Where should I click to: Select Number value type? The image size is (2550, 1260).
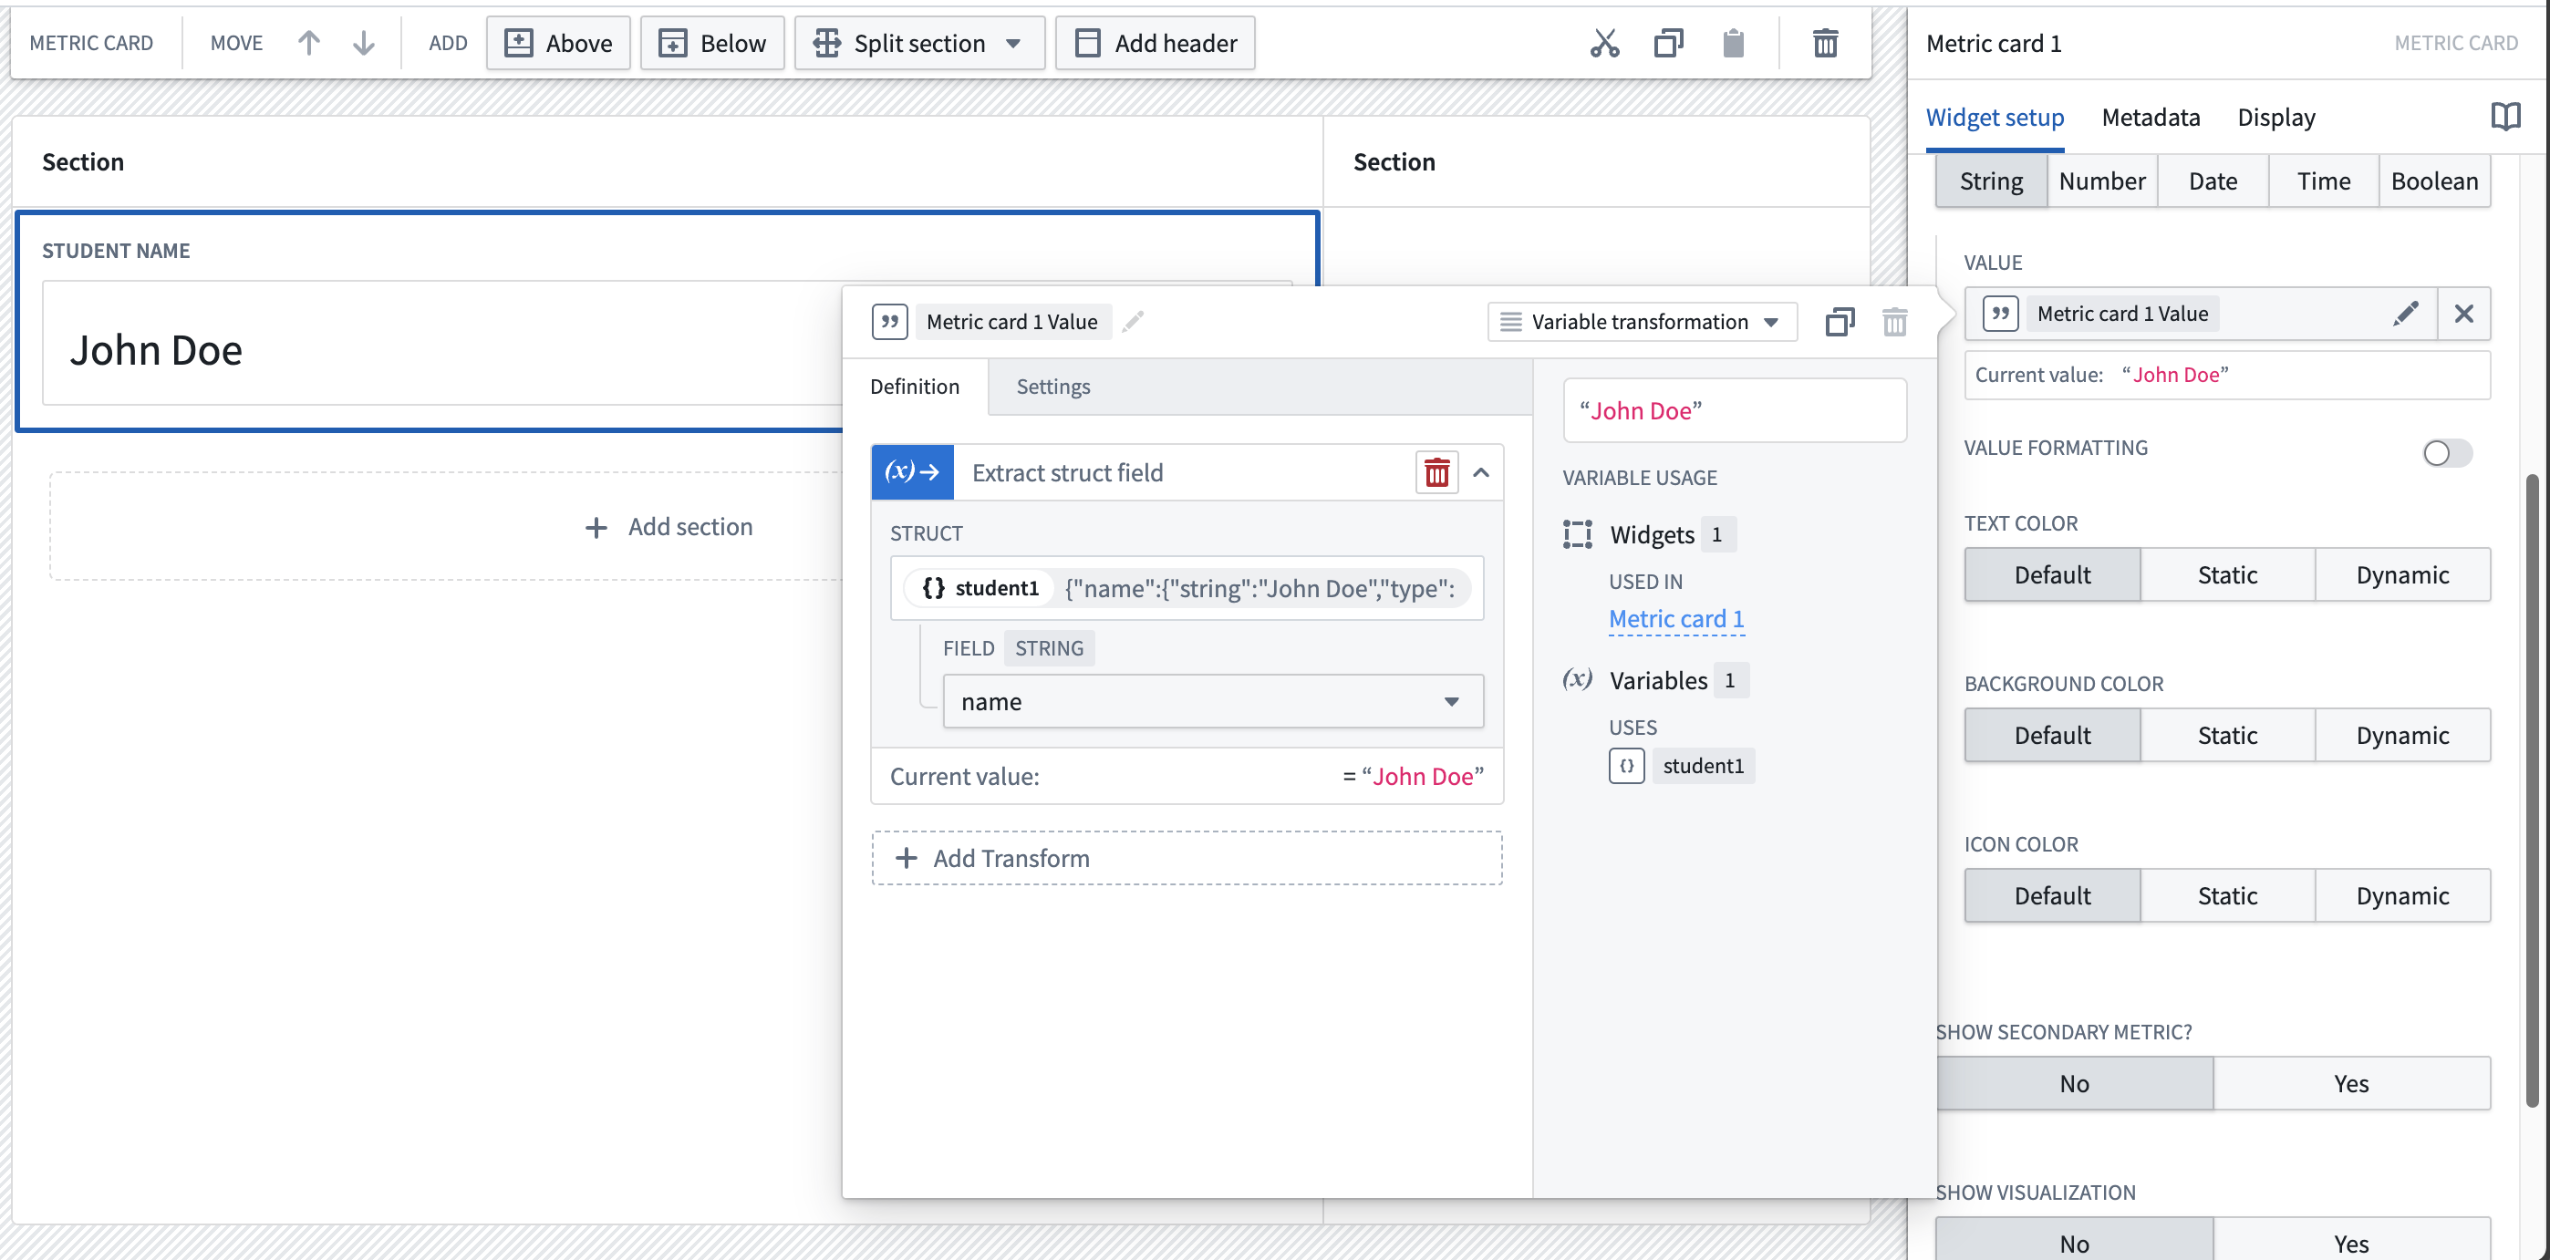pos(2102,181)
